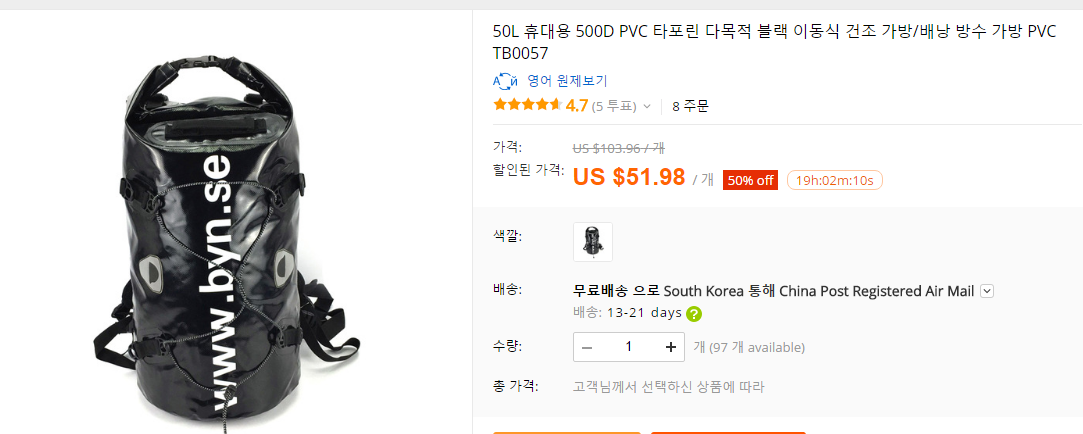Click China Post Registered Air Mail shipping text
This screenshot has width=1083, height=434.
click(x=876, y=291)
